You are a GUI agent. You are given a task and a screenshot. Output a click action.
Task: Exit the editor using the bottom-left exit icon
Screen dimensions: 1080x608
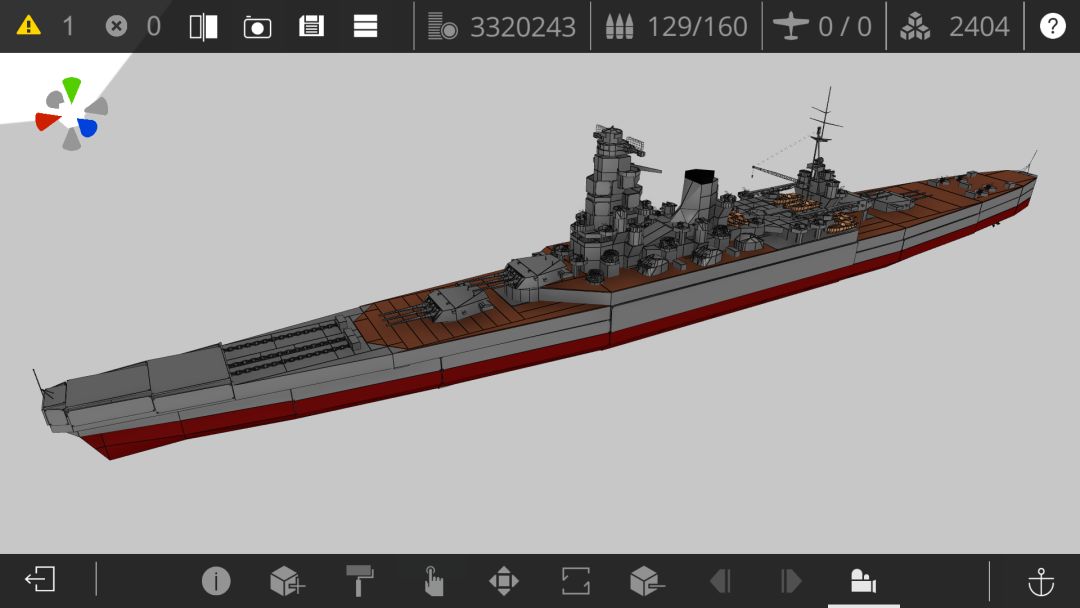point(40,579)
